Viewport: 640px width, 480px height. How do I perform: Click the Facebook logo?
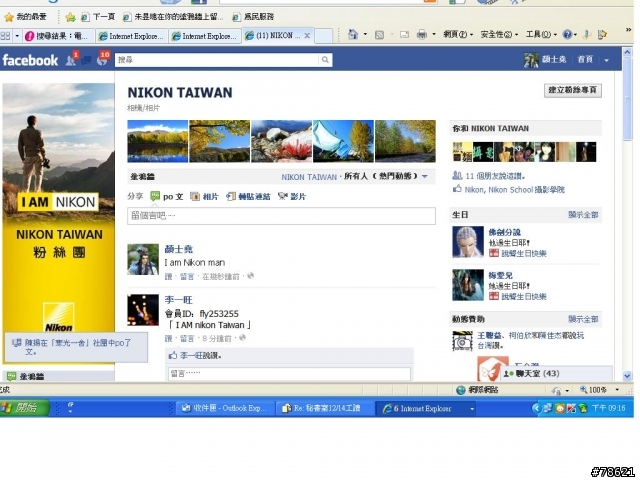[x=30, y=60]
